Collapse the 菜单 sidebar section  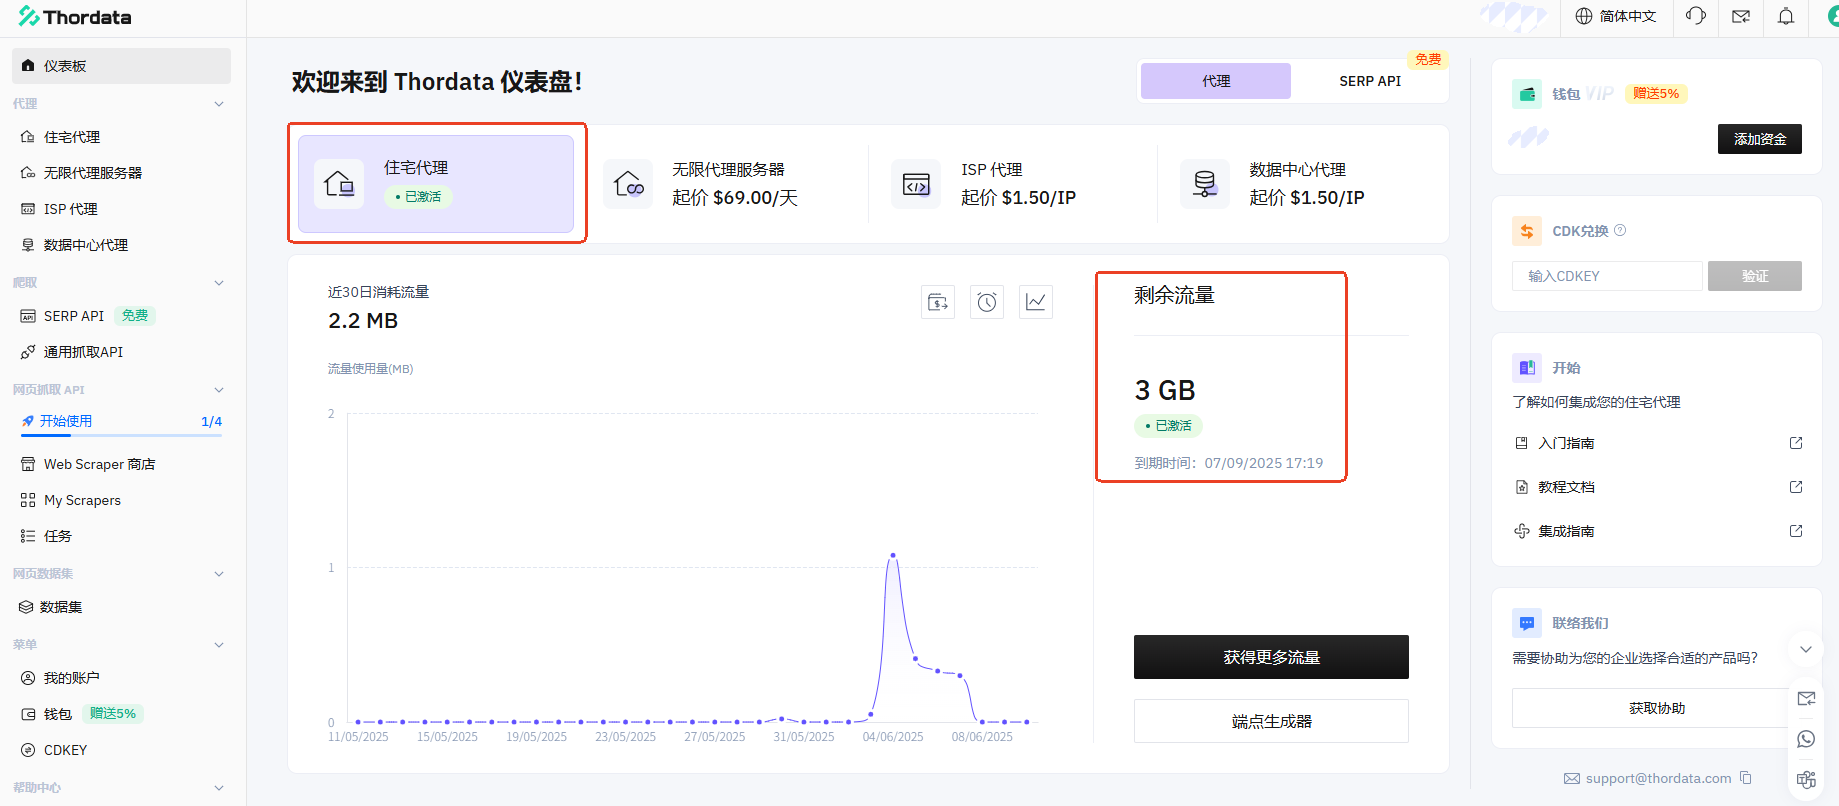[219, 645]
